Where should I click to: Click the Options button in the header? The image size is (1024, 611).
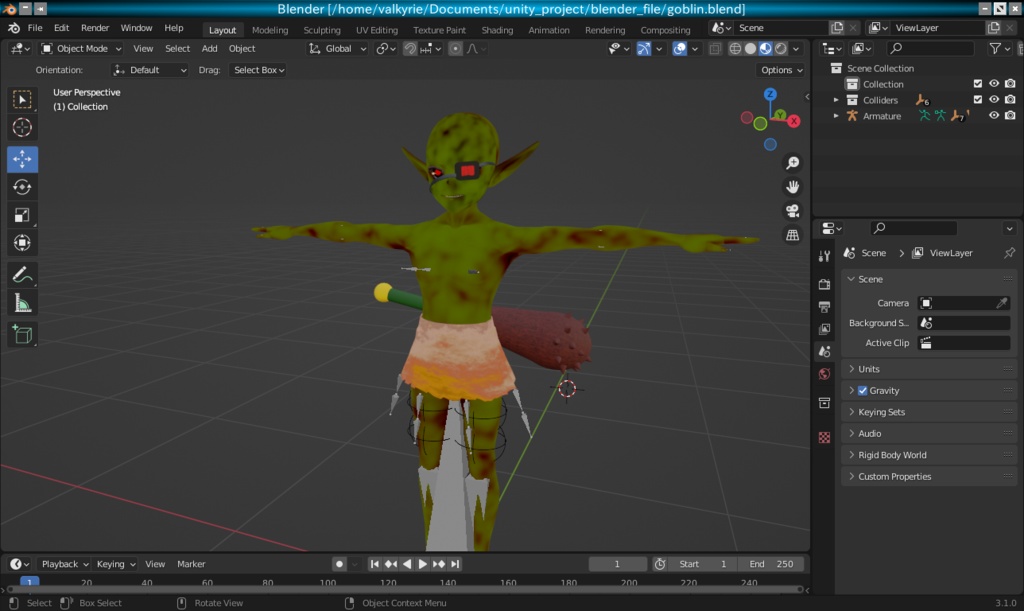[x=779, y=70]
